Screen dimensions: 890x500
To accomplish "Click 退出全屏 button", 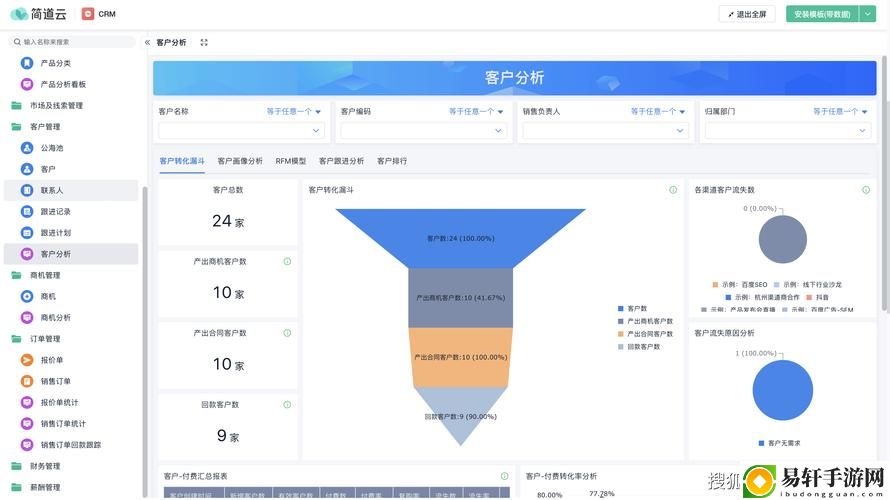I will (x=747, y=14).
